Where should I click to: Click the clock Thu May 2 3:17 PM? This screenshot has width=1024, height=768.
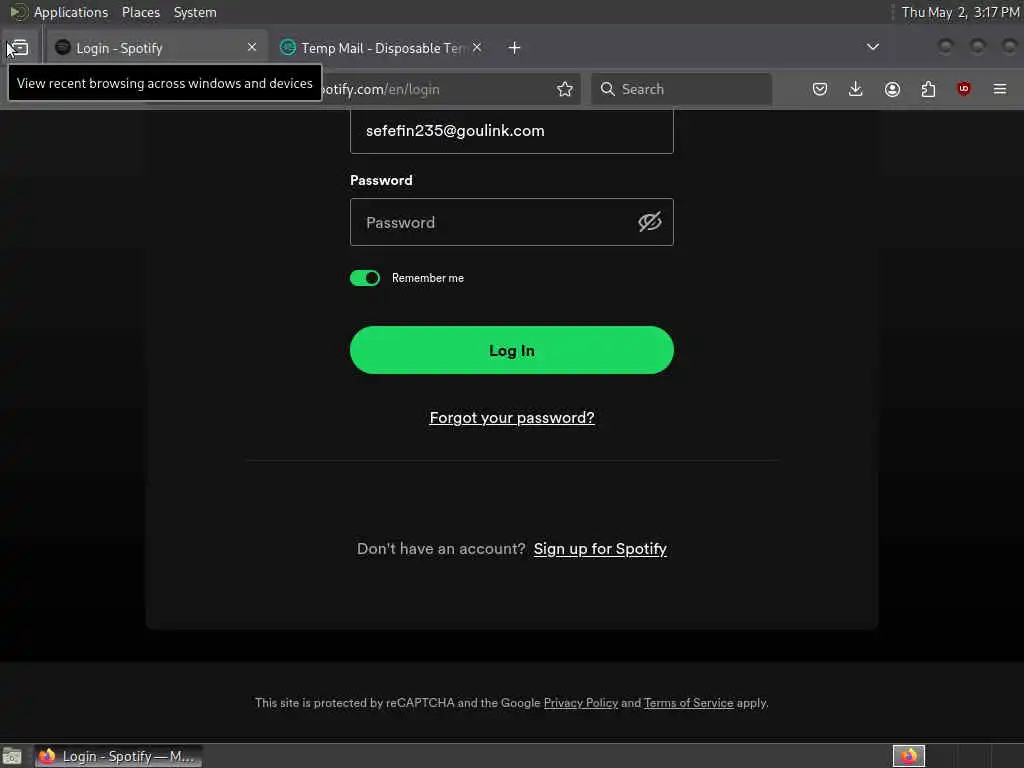pos(960,12)
